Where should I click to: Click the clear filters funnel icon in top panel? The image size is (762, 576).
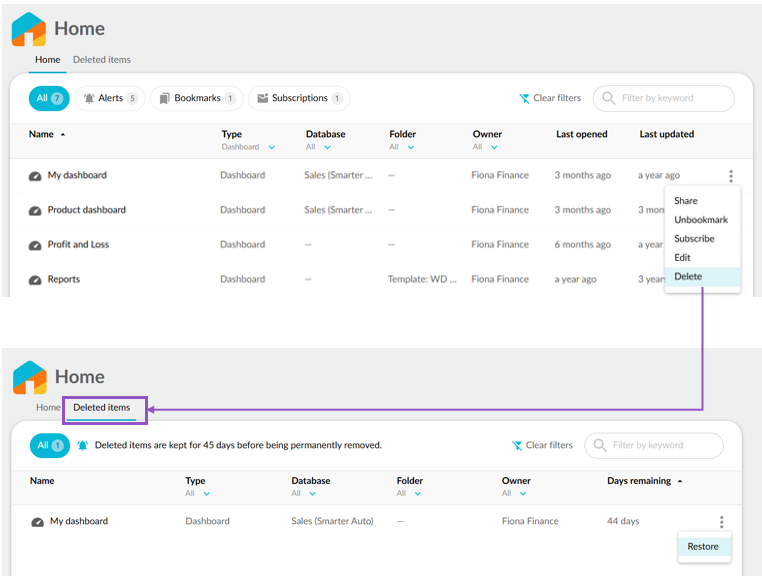click(x=524, y=98)
